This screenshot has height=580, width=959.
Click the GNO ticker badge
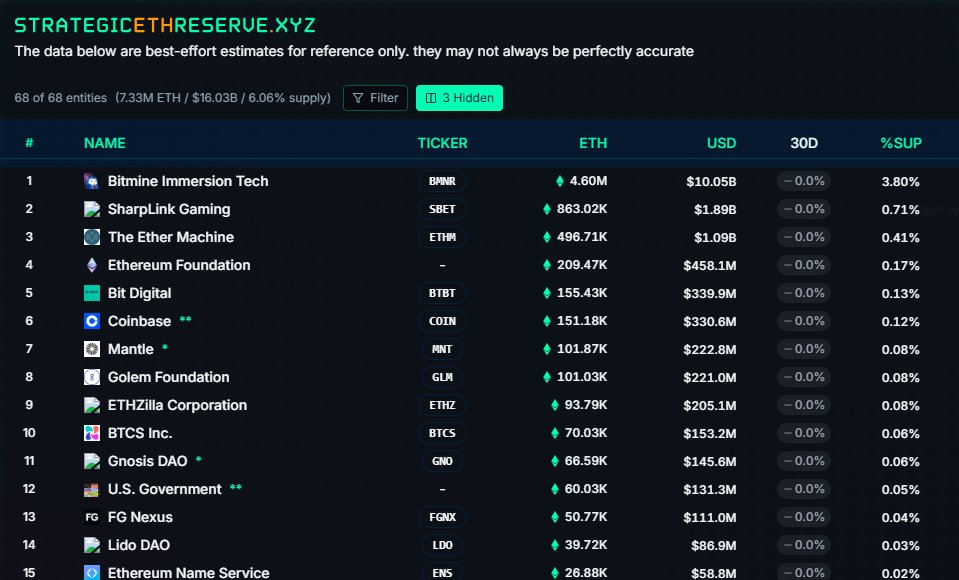[x=442, y=461]
